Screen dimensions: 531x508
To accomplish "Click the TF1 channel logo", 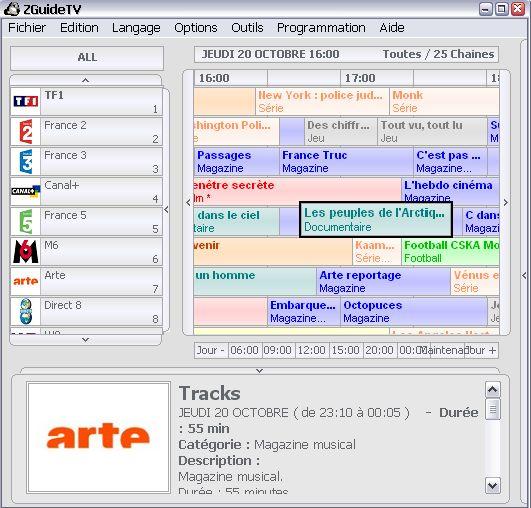I will click(25, 101).
